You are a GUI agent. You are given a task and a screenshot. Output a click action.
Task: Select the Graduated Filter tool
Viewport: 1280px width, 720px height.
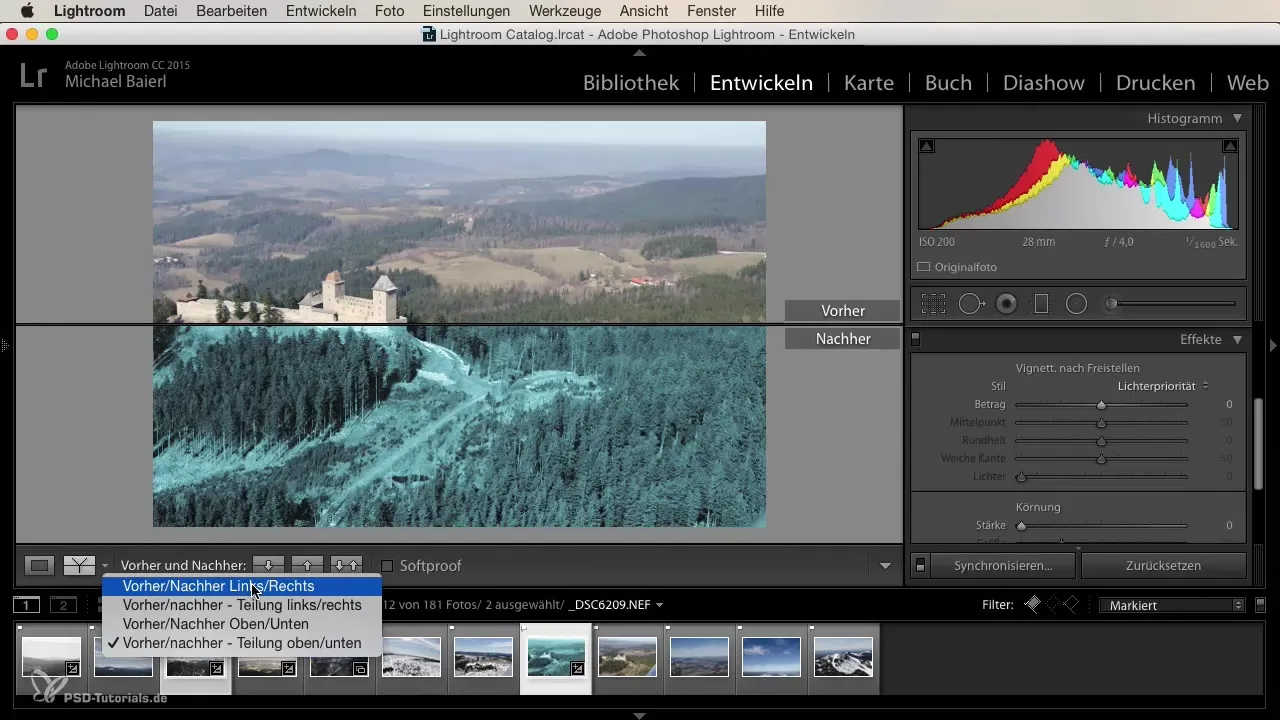pos(1041,304)
